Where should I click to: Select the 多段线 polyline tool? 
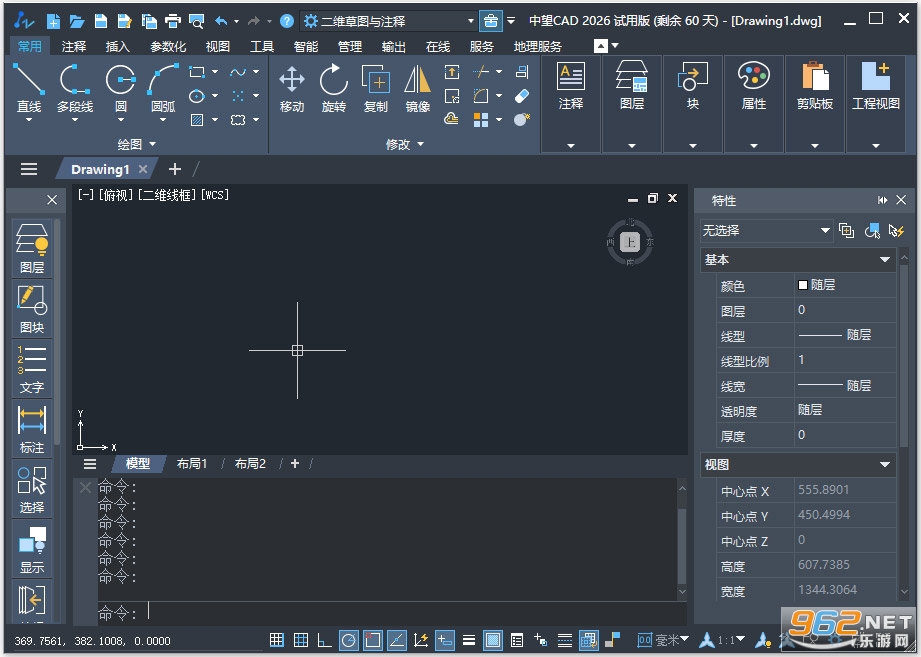coord(75,88)
